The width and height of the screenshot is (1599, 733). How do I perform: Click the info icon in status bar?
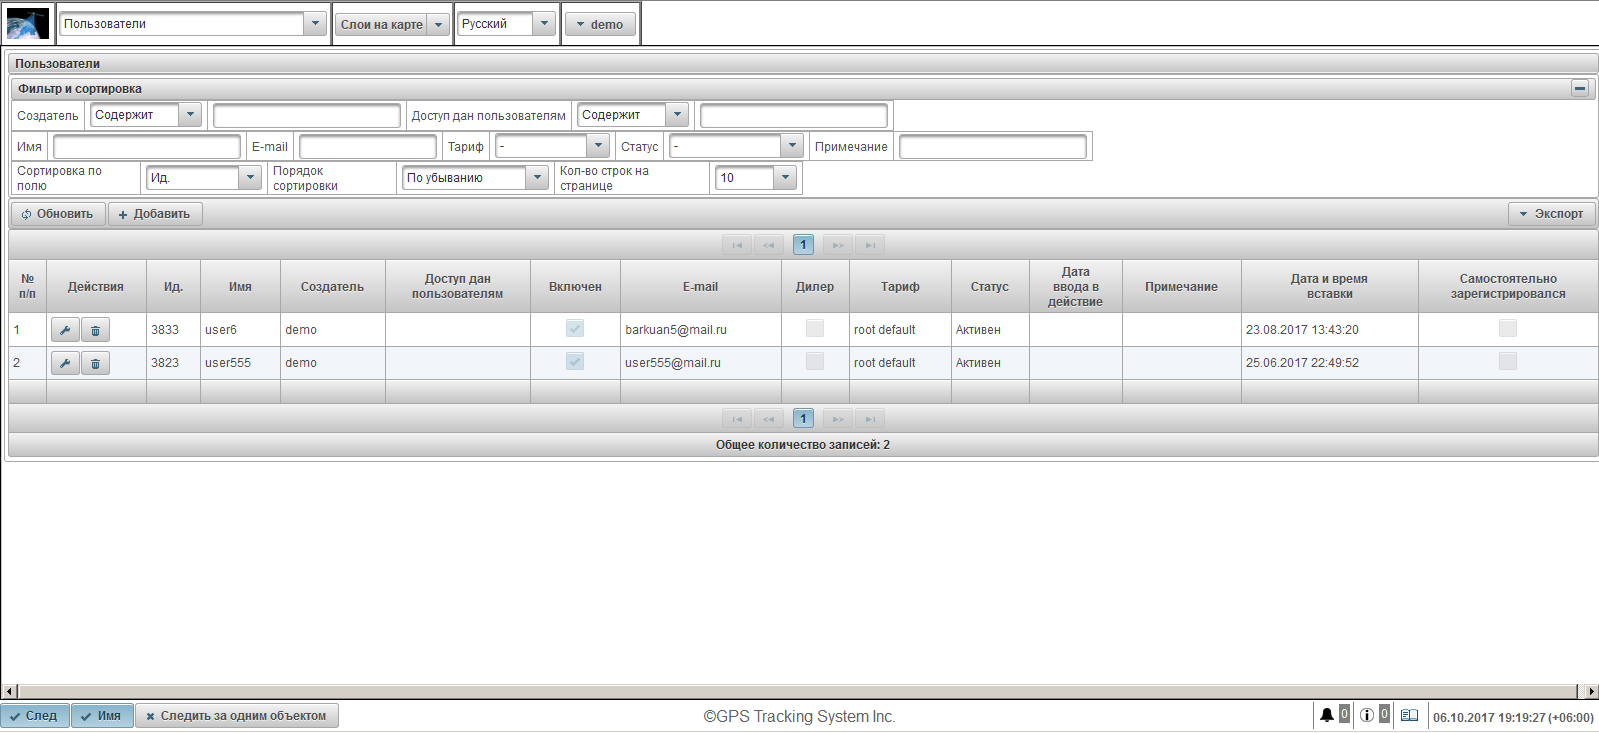click(1366, 715)
